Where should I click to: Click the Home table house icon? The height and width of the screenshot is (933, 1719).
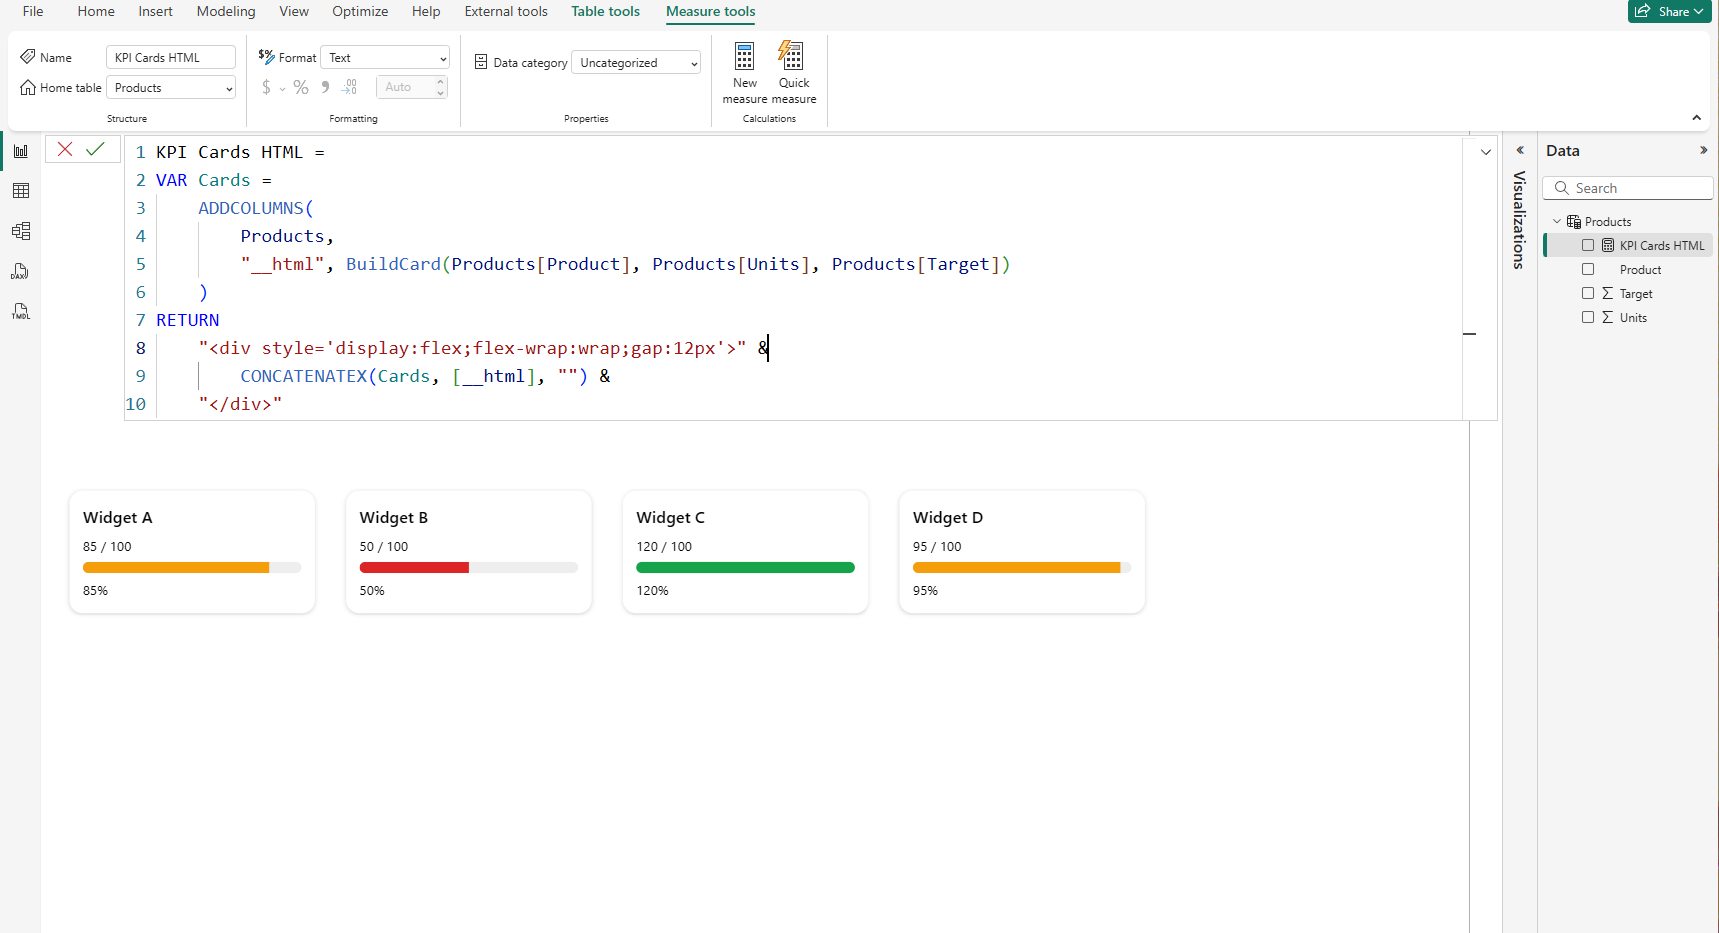pos(28,87)
